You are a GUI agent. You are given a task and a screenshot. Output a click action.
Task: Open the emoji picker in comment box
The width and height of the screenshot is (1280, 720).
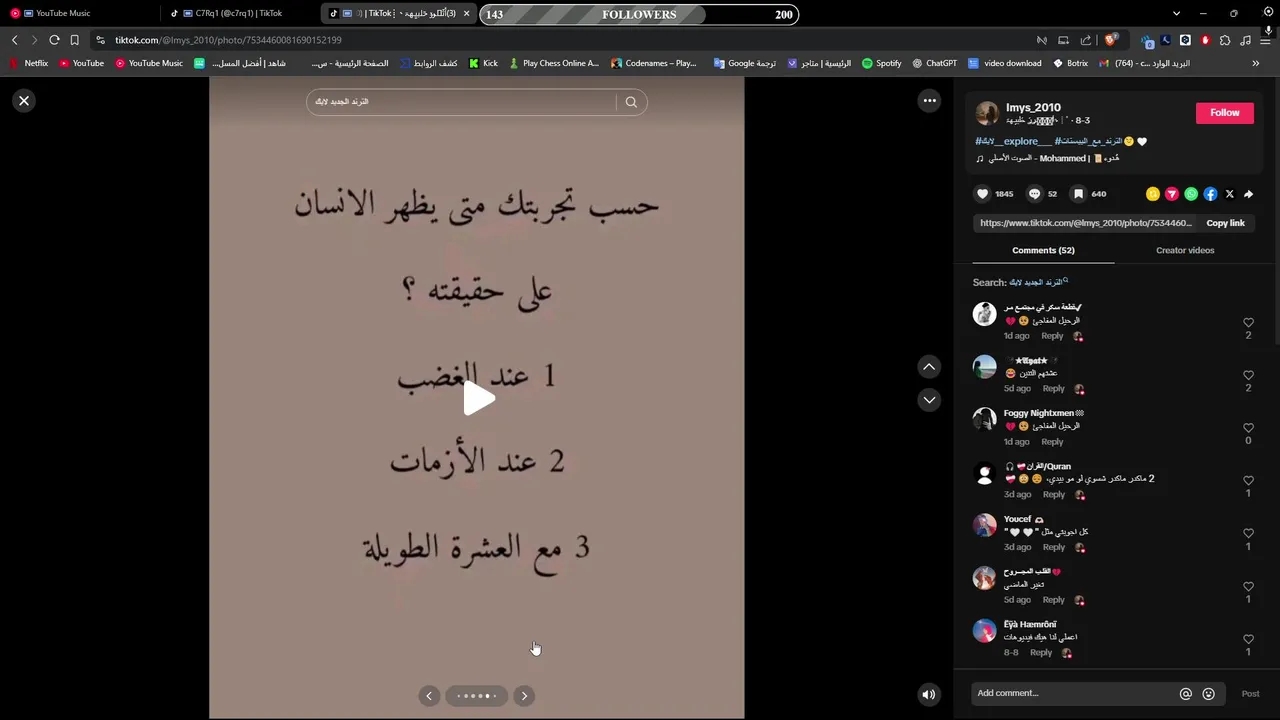coord(1208,694)
